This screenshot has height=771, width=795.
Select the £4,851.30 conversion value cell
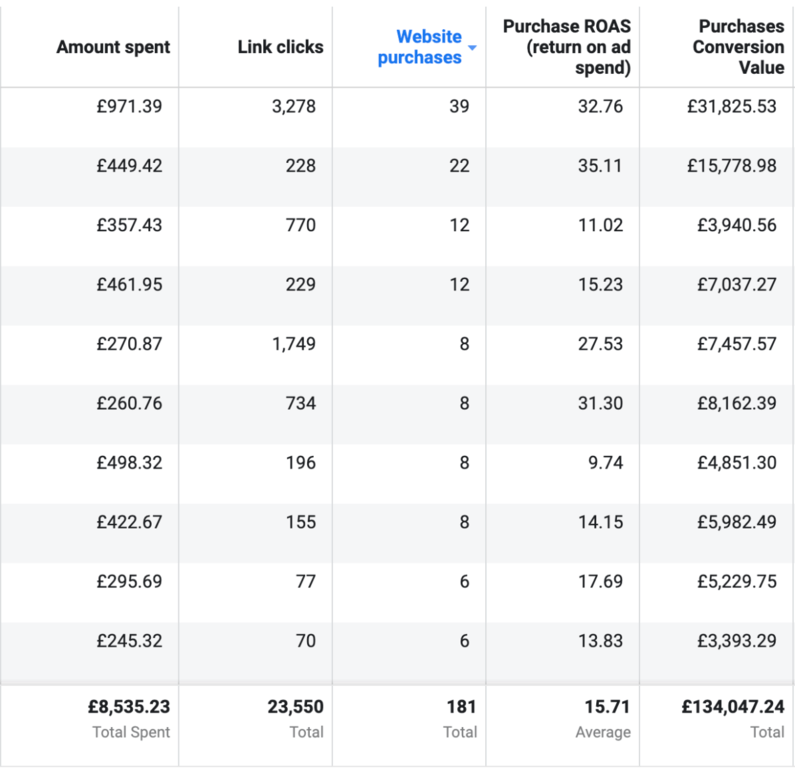coord(736,463)
